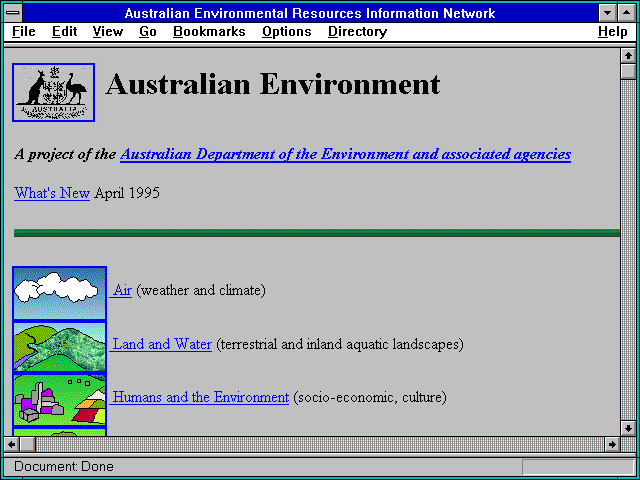Open the Land and Water link
The width and height of the screenshot is (640, 480).
click(161, 344)
